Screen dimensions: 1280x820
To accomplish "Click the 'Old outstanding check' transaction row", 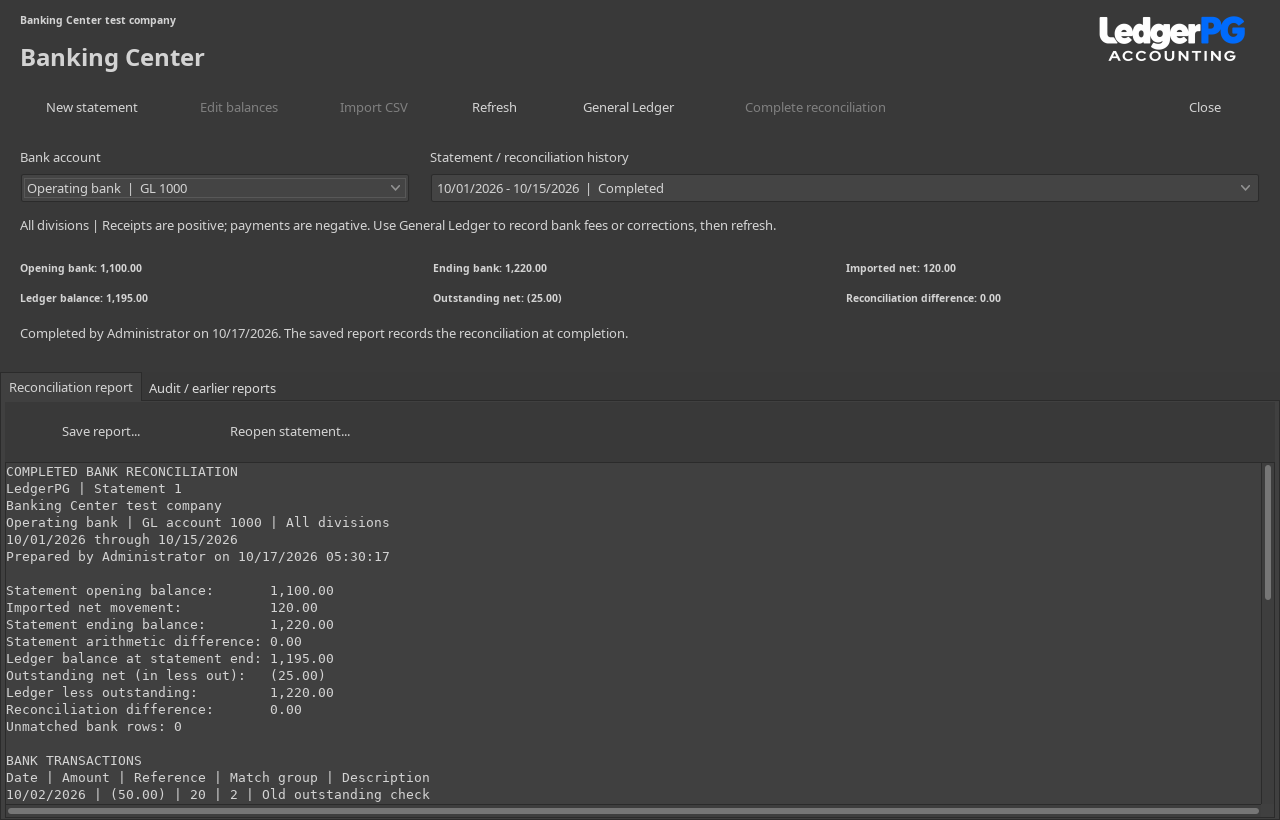I will click(x=218, y=794).
